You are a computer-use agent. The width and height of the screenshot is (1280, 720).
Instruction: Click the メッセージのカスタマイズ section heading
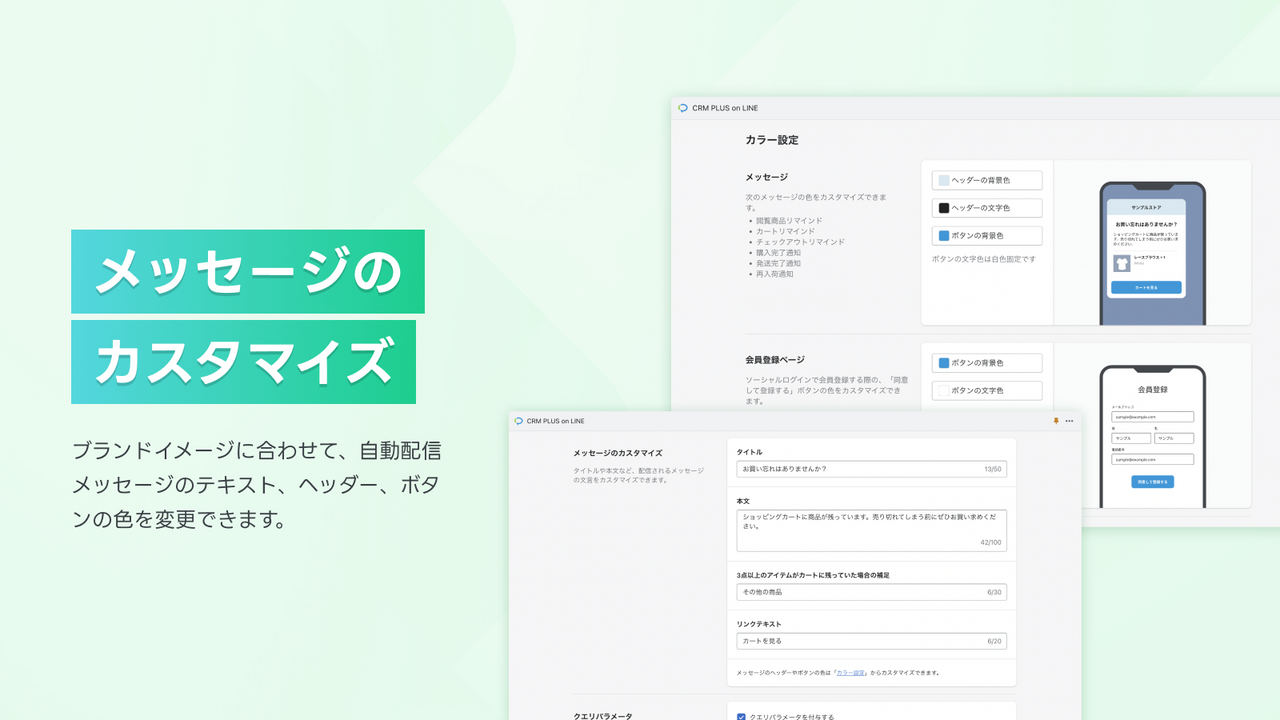point(618,453)
